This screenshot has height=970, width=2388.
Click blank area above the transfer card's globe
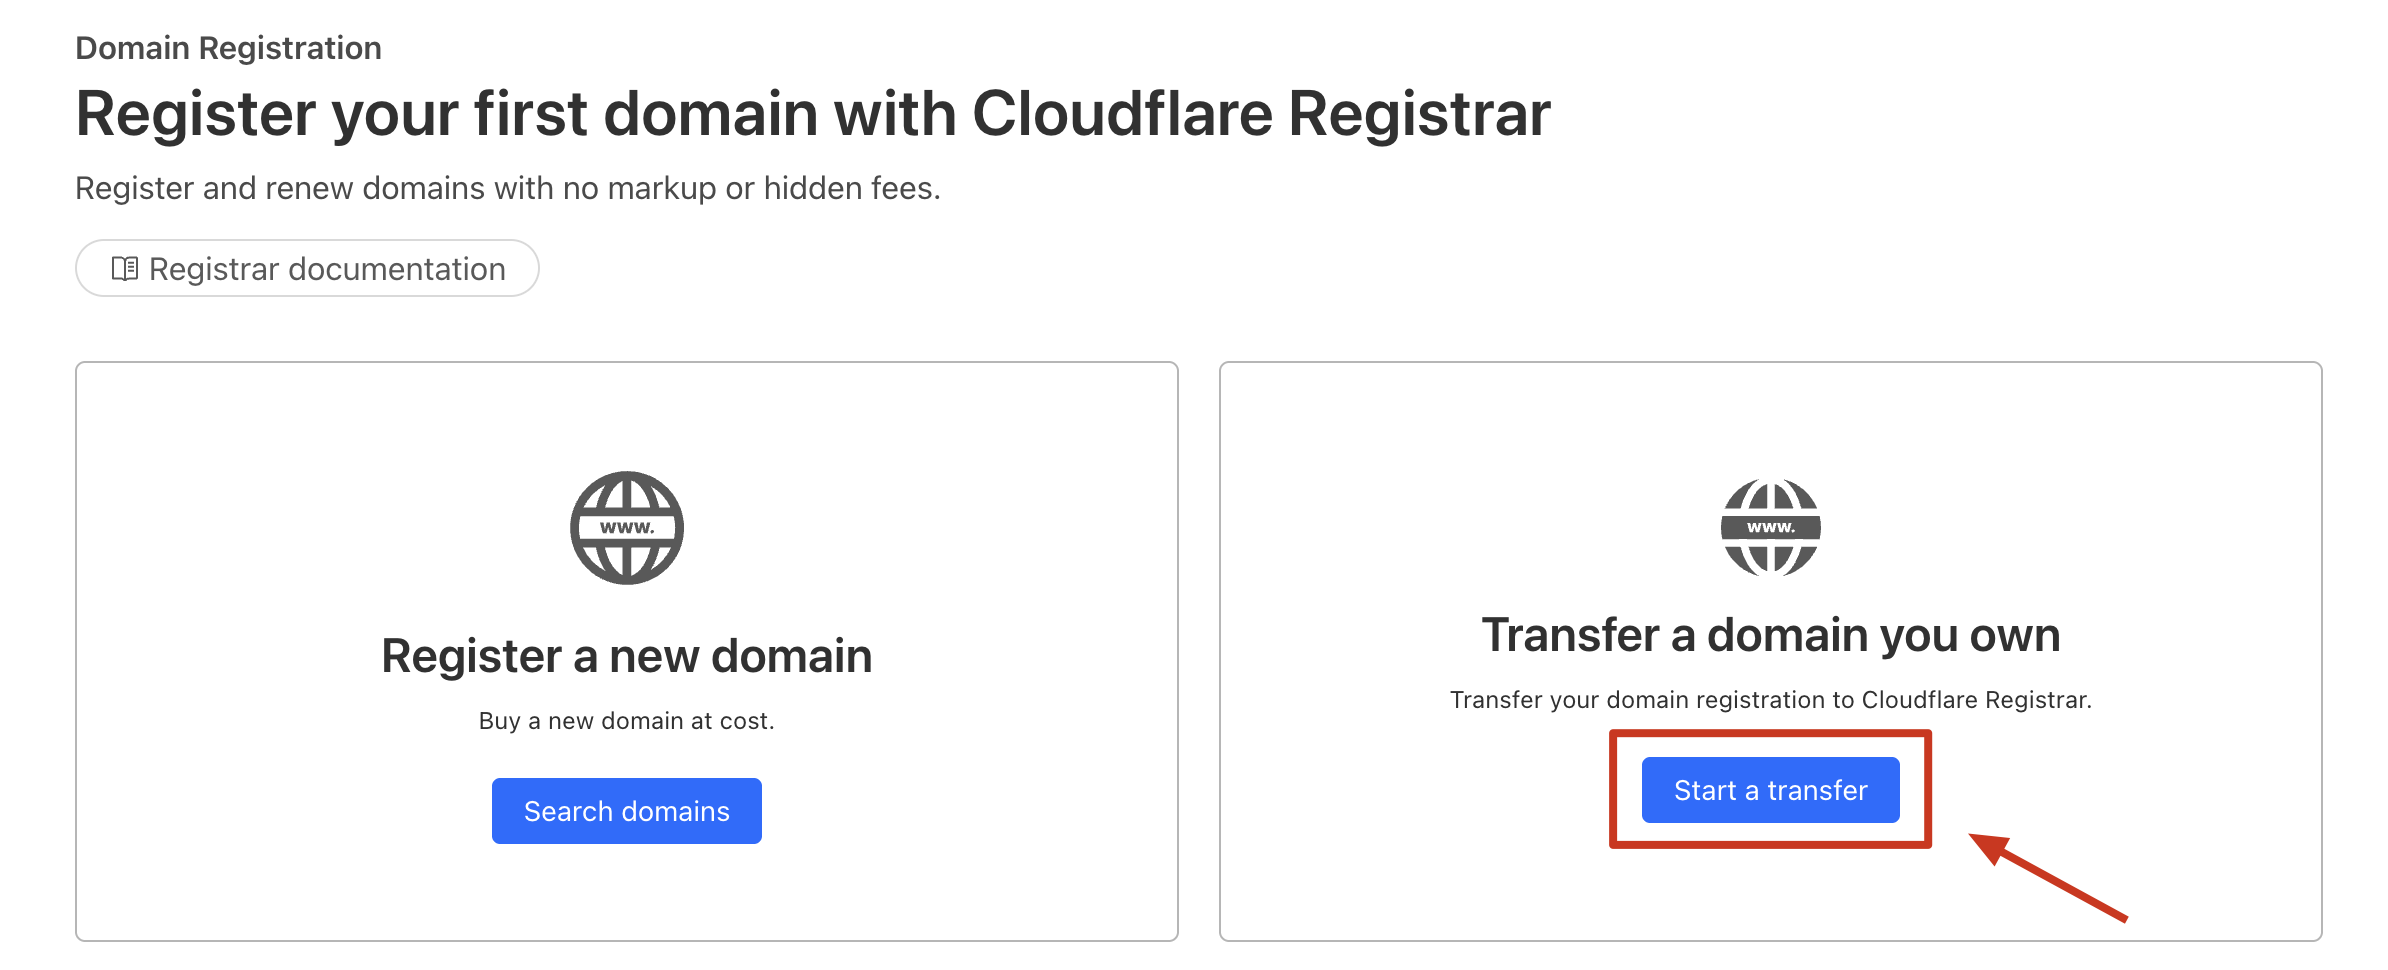(1770, 420)
